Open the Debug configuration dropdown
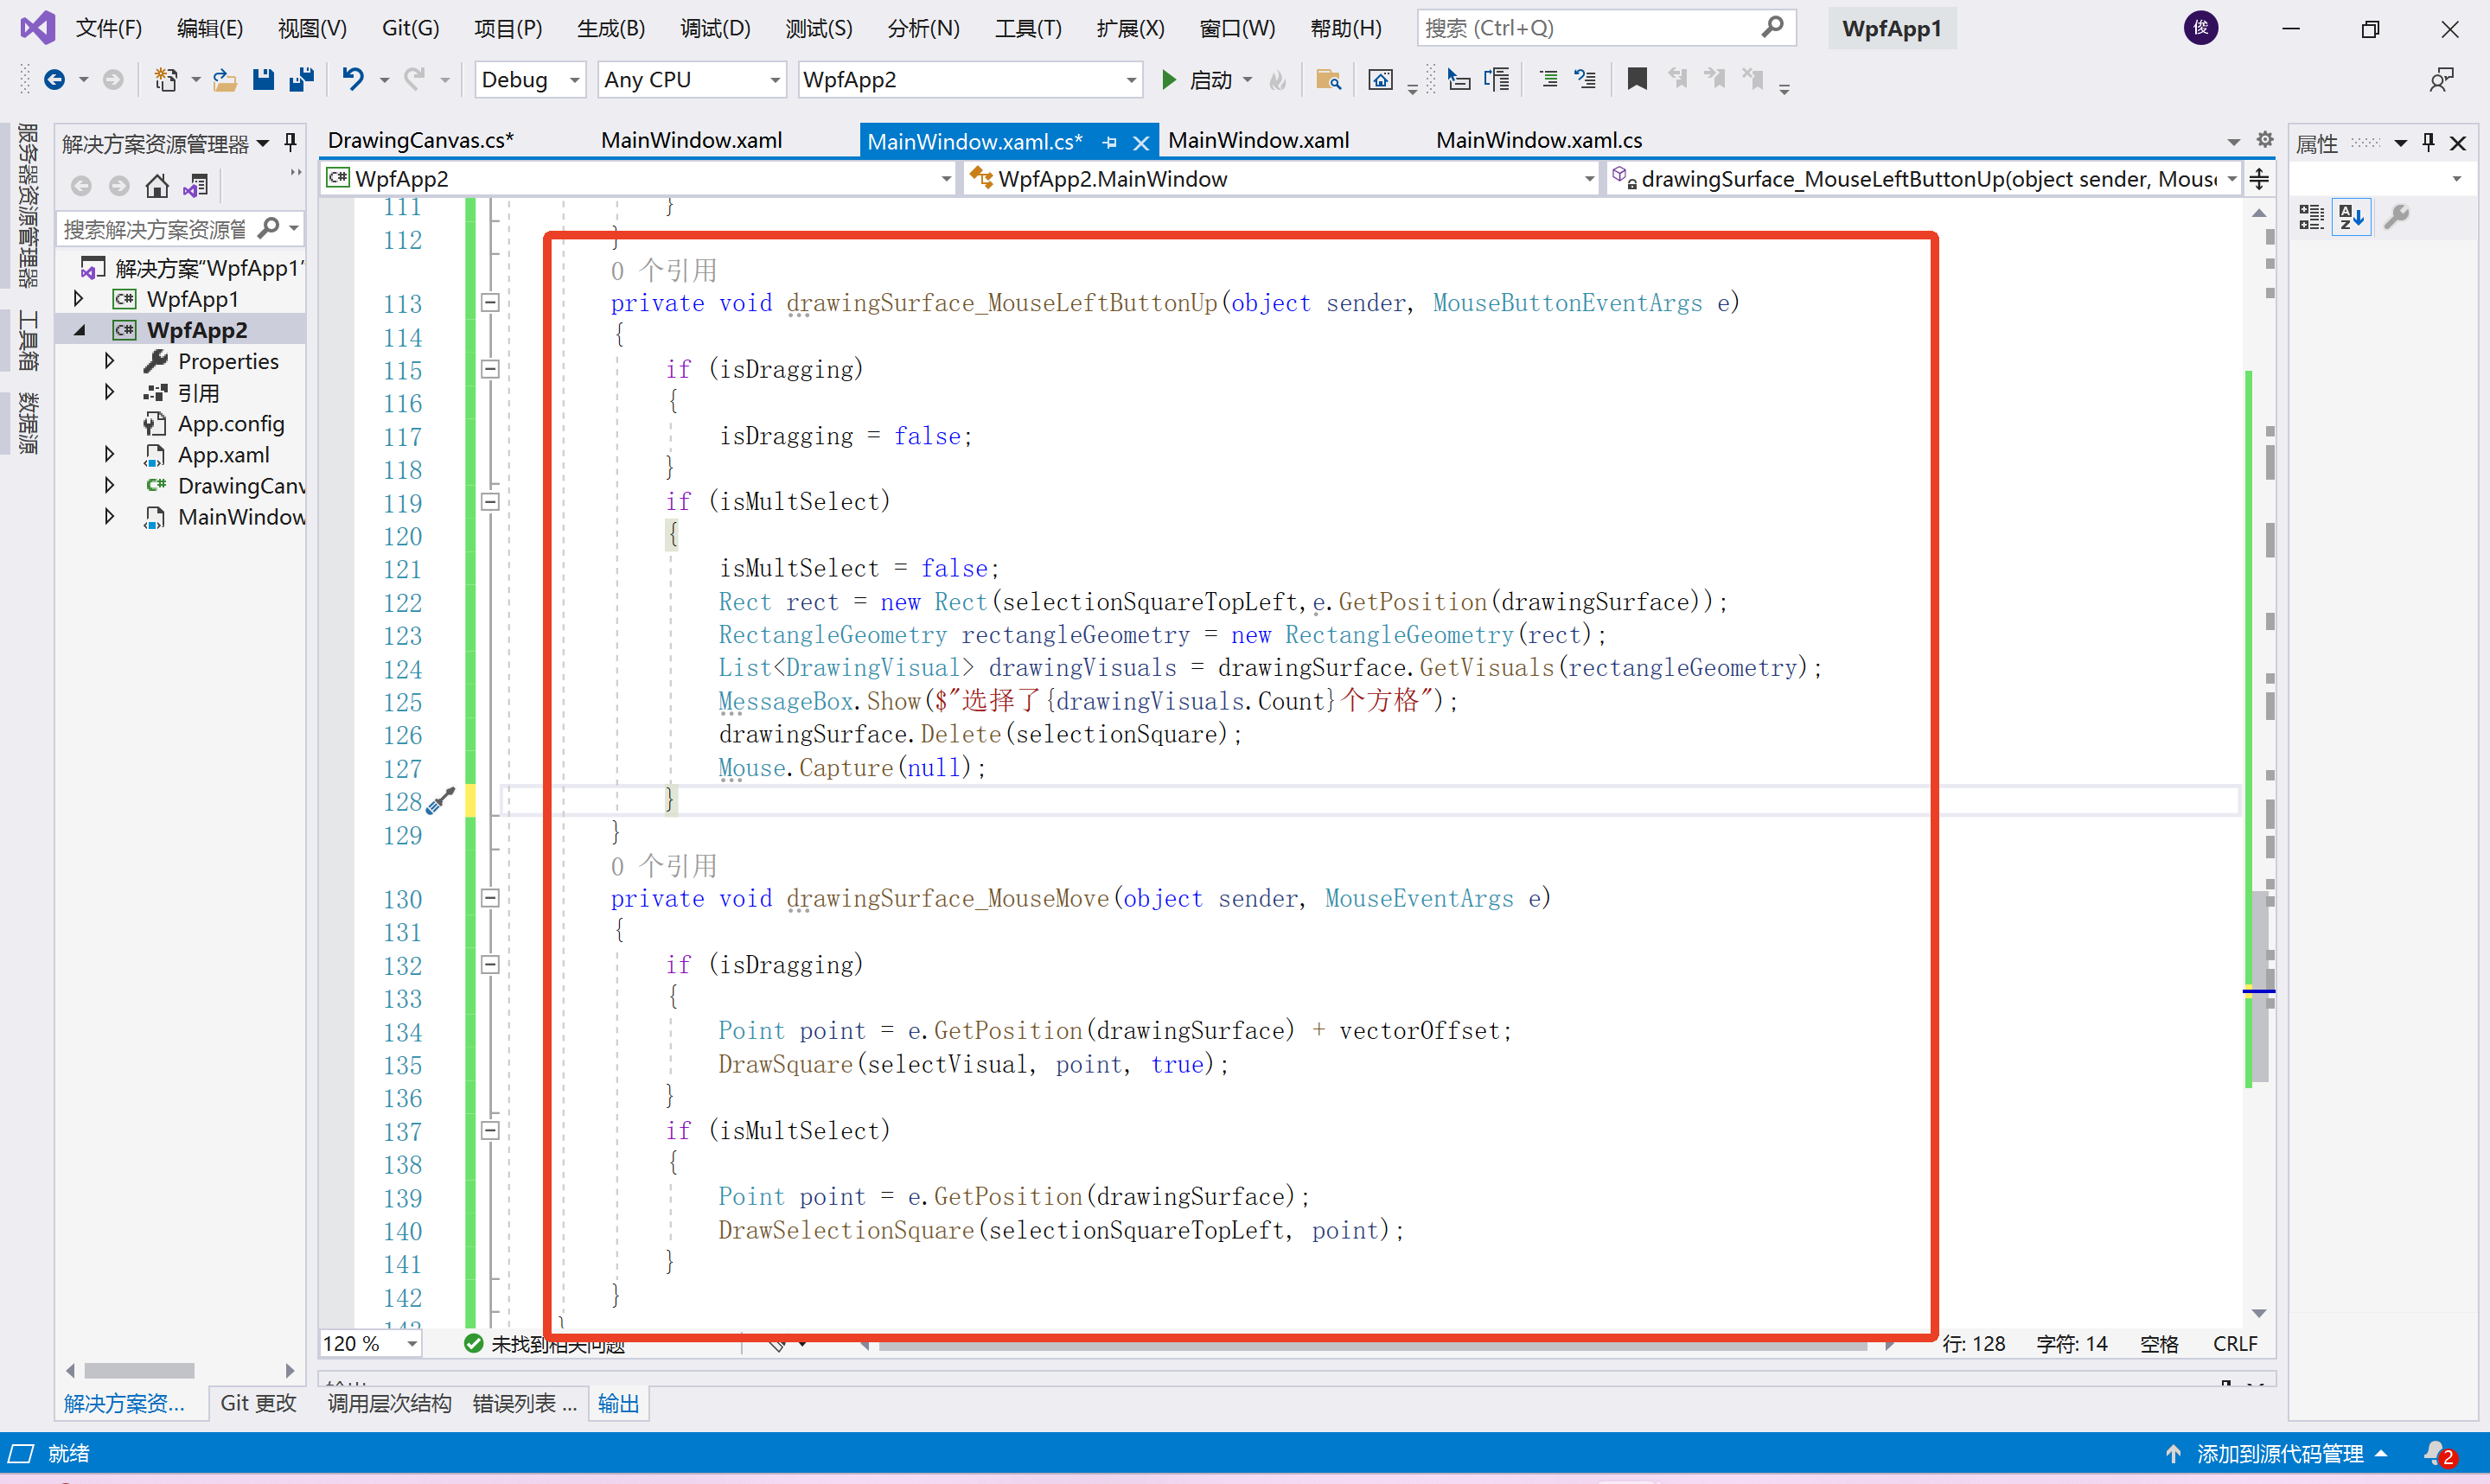 click(x=574, y=80)
